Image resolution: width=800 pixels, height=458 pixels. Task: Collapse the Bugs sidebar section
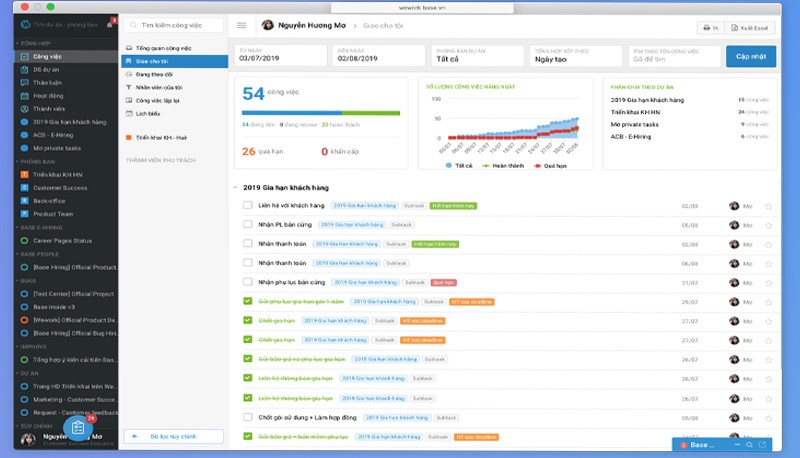(x=26, y=281)
